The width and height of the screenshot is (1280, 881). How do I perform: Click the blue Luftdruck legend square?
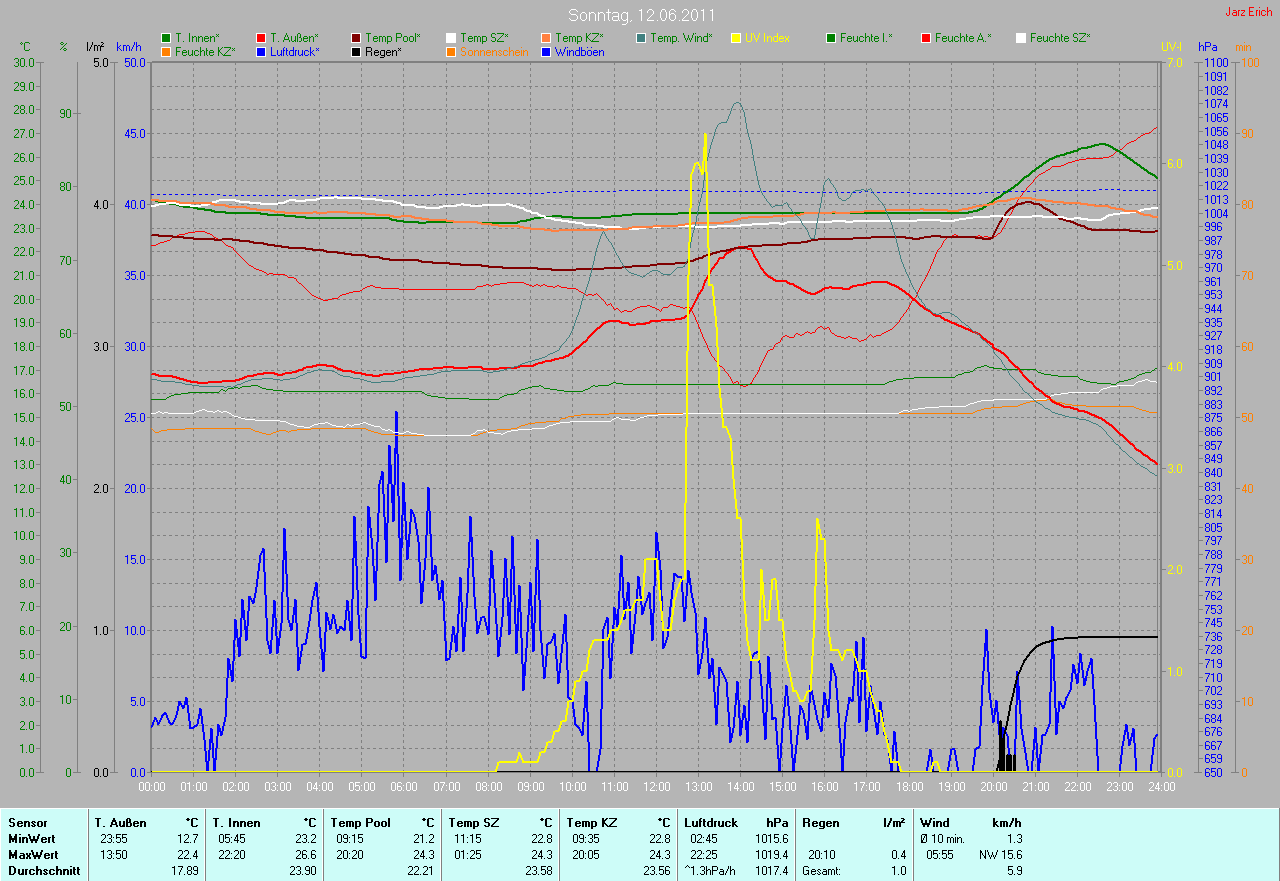261,51
